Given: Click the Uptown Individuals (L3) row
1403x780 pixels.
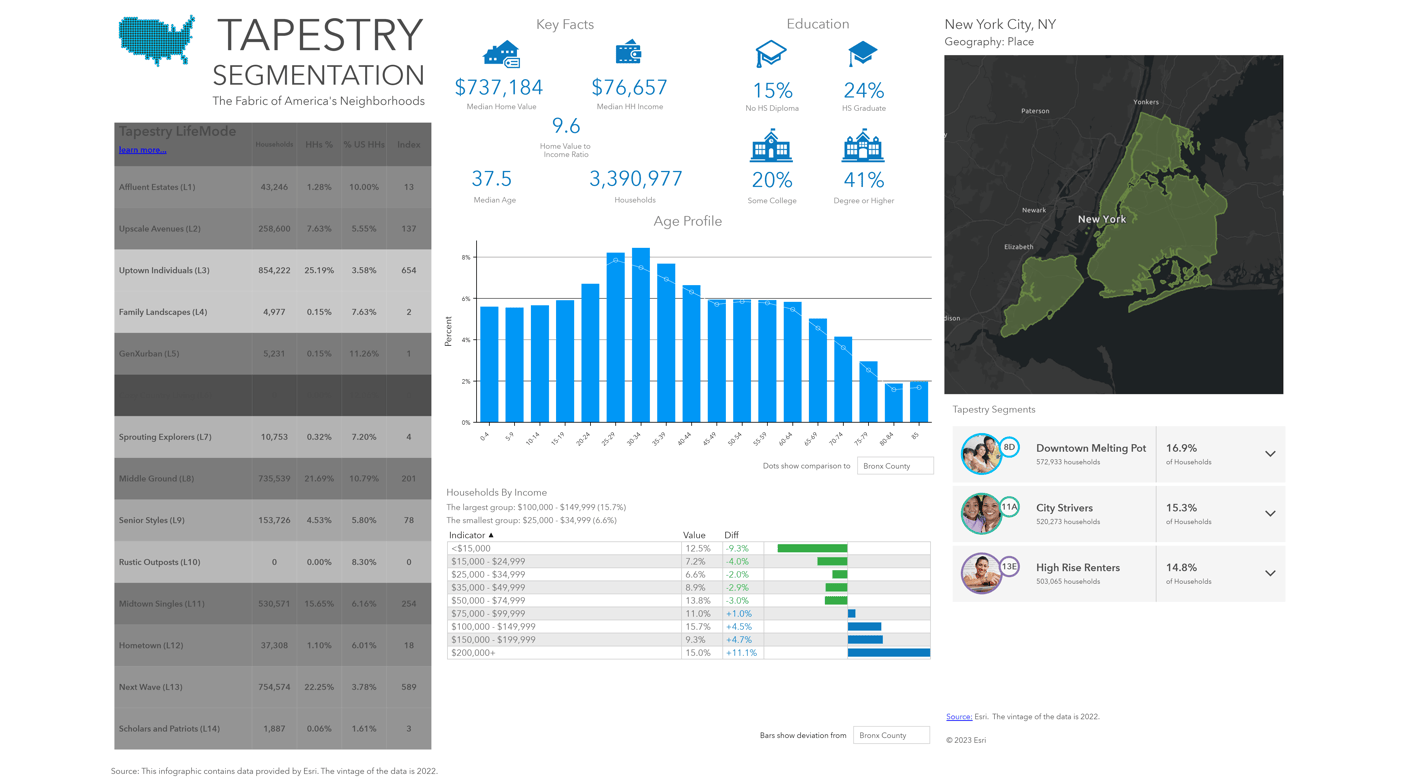Looking at the screenshot, I should 273,270.
